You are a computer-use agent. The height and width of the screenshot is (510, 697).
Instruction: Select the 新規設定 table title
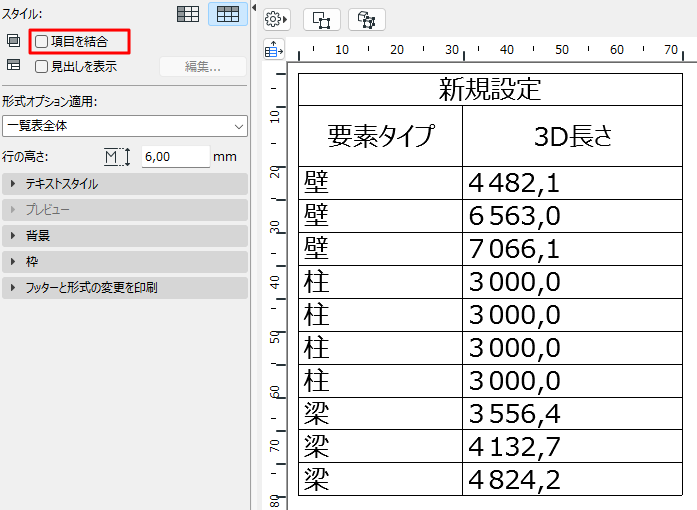(x=490, y=89)
